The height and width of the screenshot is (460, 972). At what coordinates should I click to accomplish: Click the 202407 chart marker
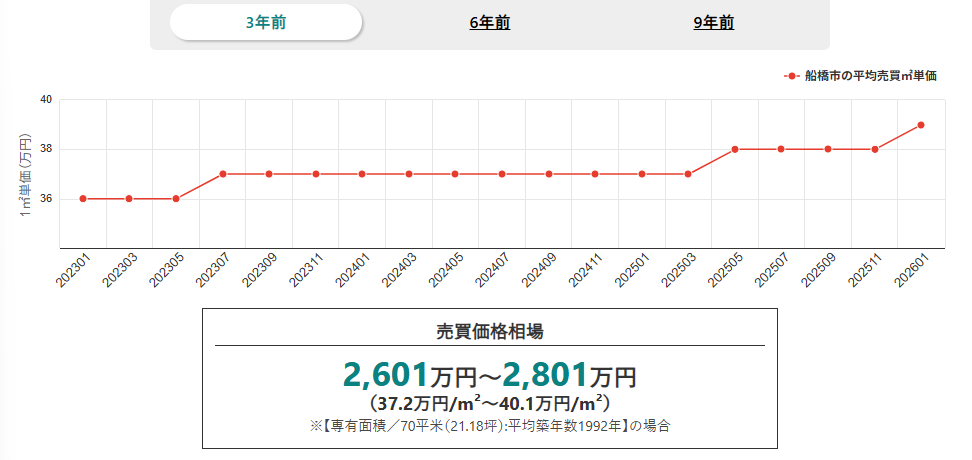(502, 174)
